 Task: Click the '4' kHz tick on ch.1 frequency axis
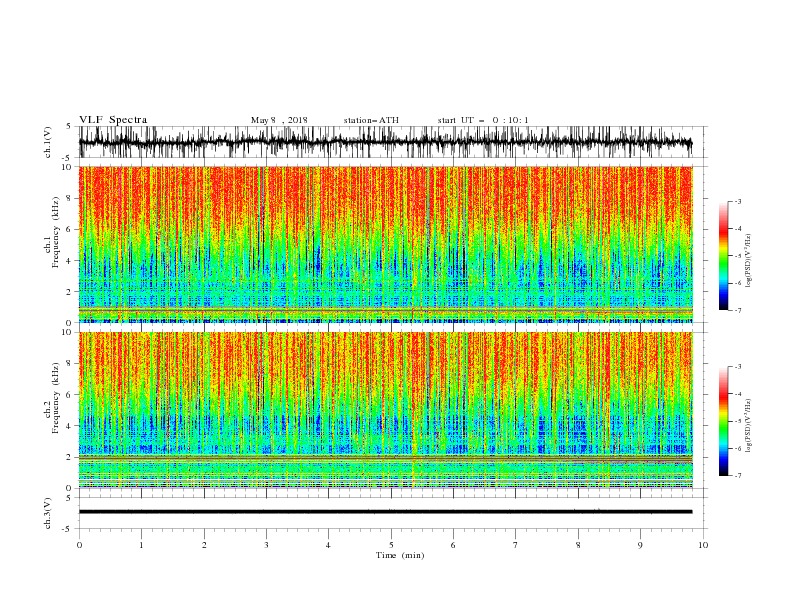tap(70, 261)
